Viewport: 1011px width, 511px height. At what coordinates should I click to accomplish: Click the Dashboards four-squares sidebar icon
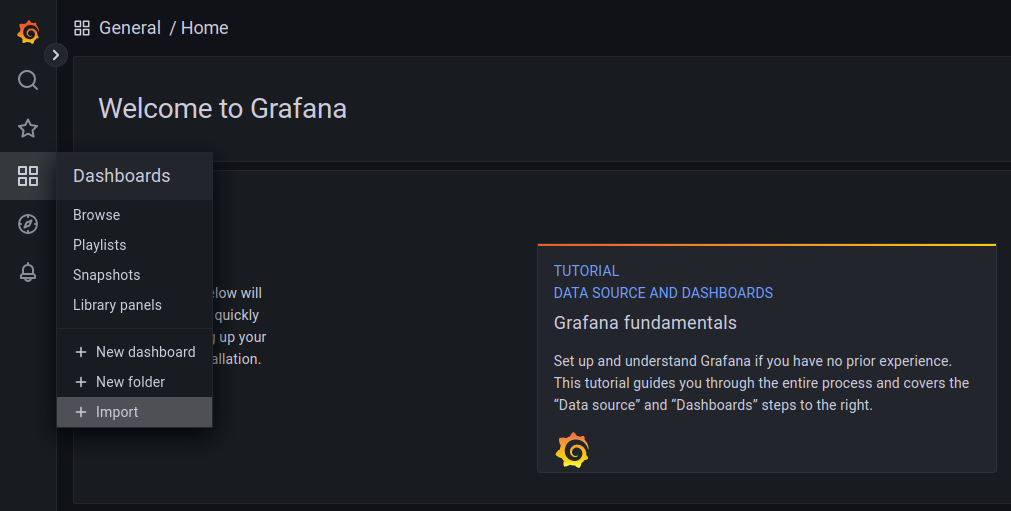28,177
